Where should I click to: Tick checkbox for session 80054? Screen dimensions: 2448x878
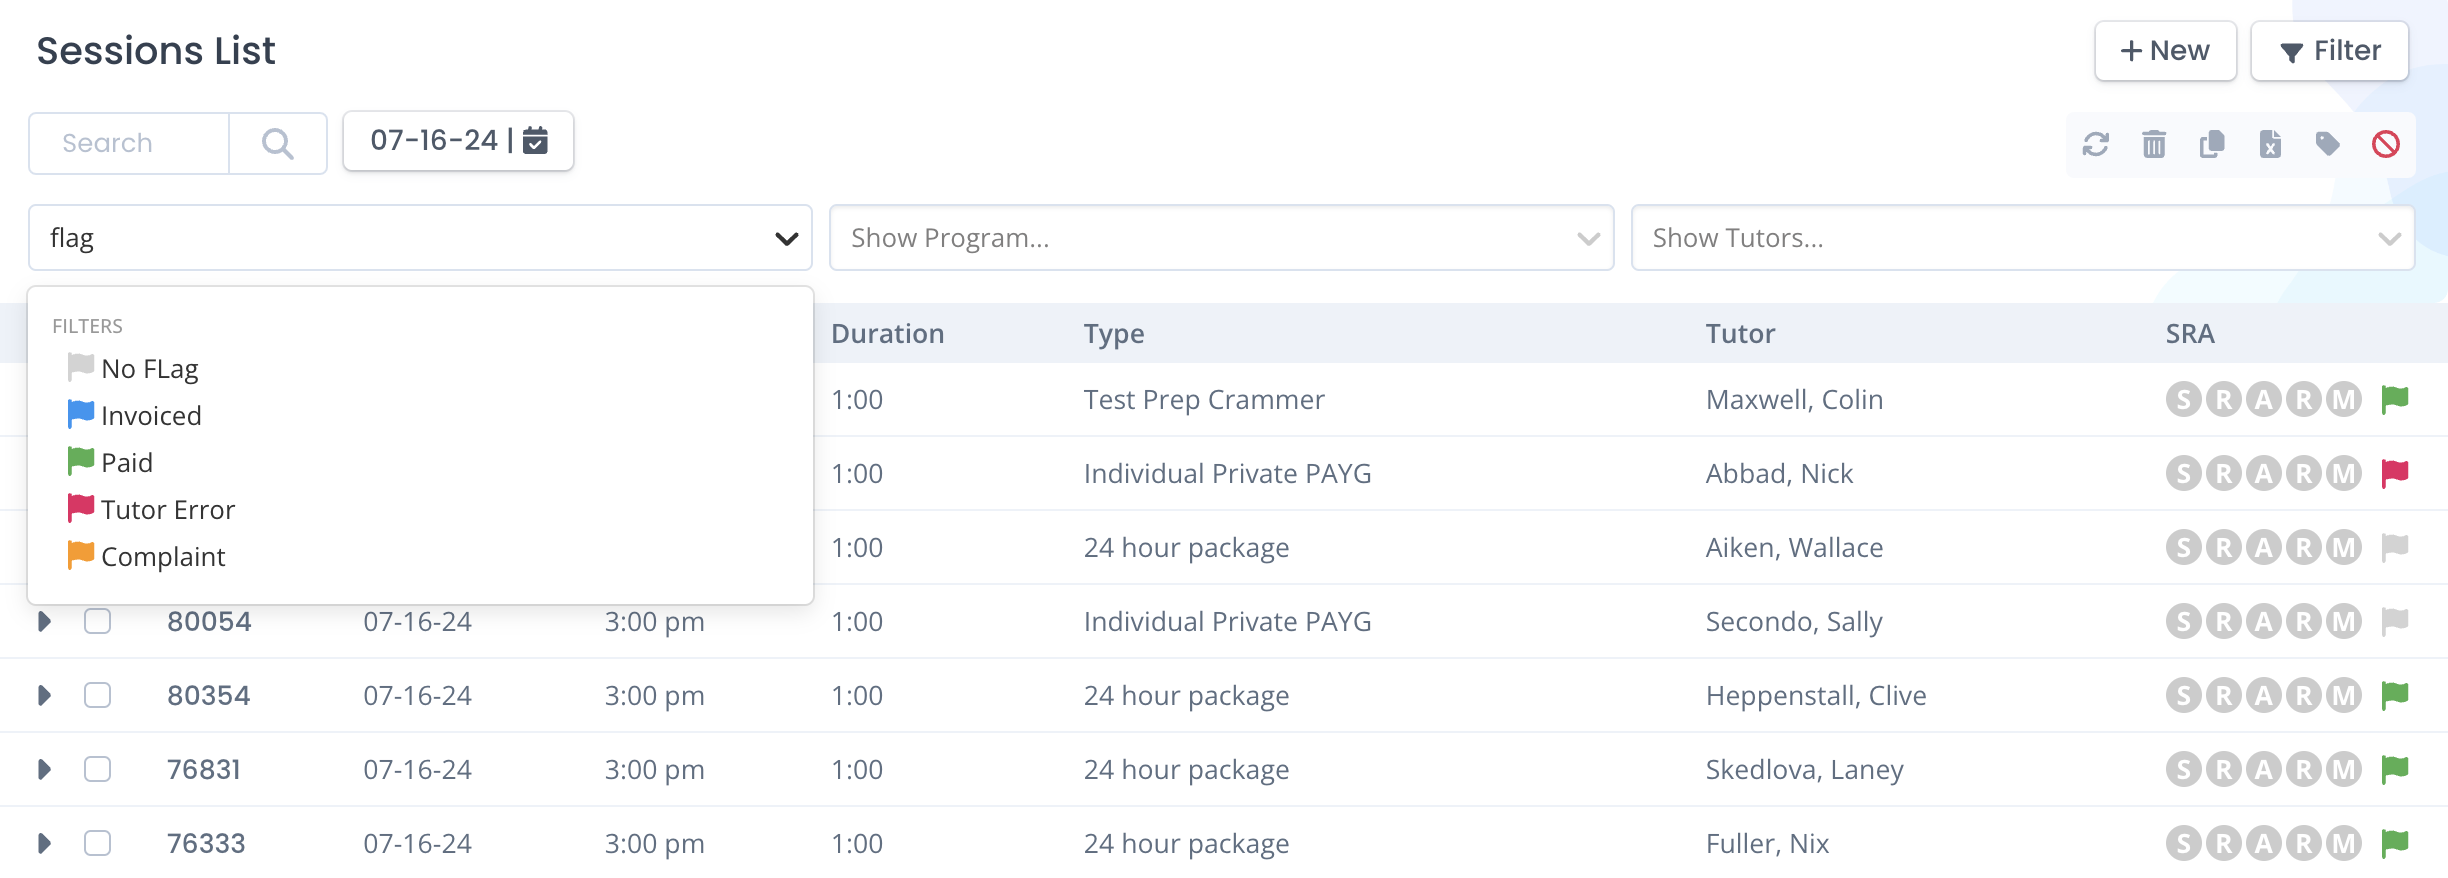click(x=97, y=621)
